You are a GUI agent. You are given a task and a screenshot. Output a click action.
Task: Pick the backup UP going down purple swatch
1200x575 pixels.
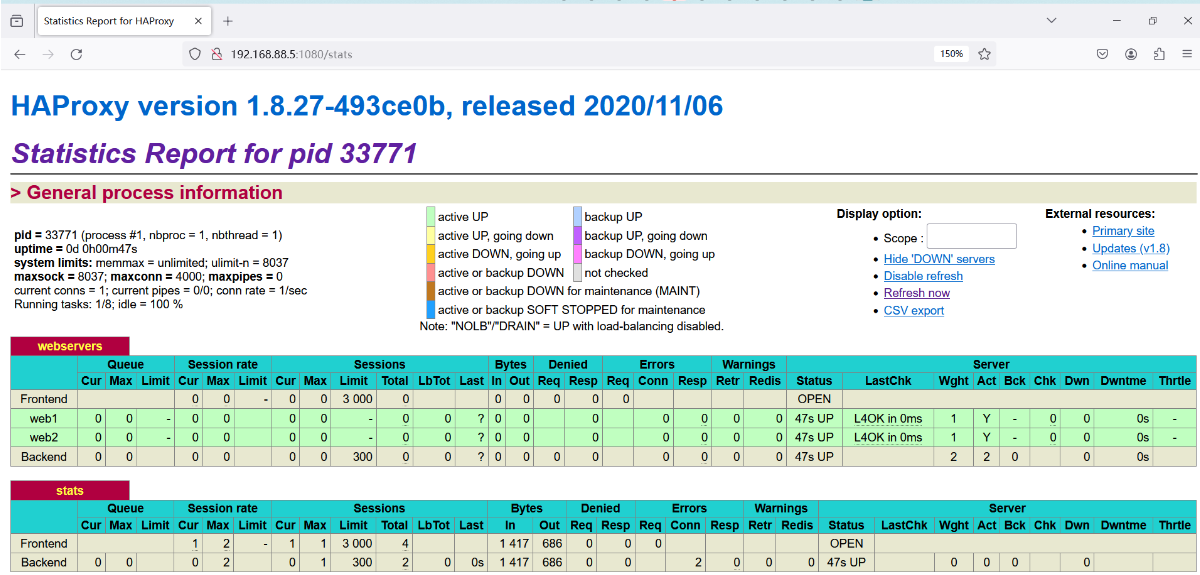[x=577, y=235]
